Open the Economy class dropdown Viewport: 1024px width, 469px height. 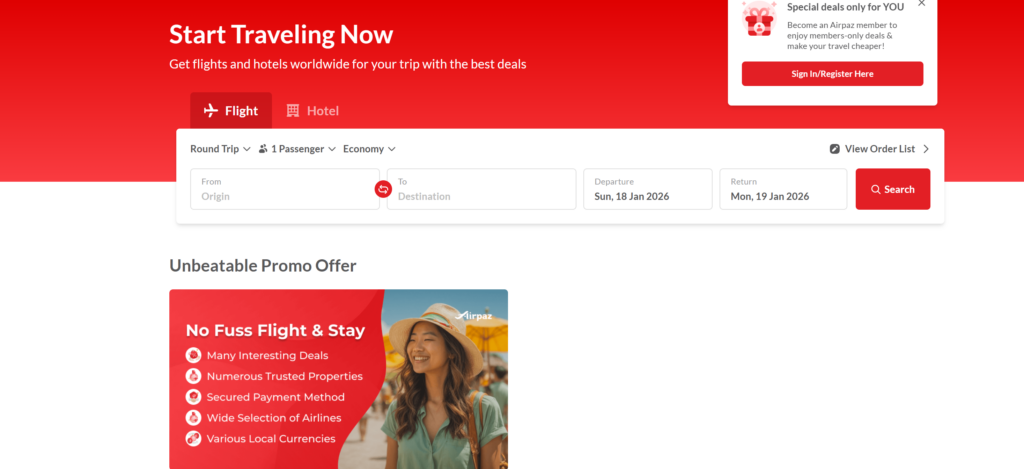coord(369,149)
